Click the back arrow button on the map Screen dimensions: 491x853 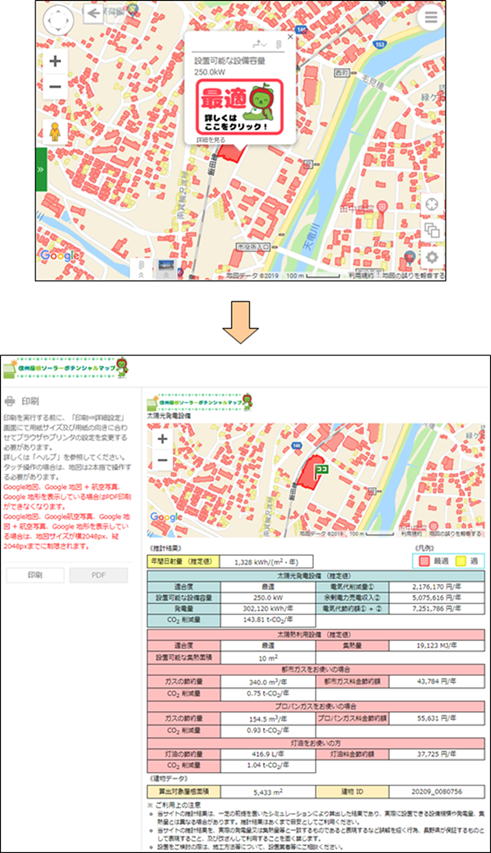click(94, 14)
